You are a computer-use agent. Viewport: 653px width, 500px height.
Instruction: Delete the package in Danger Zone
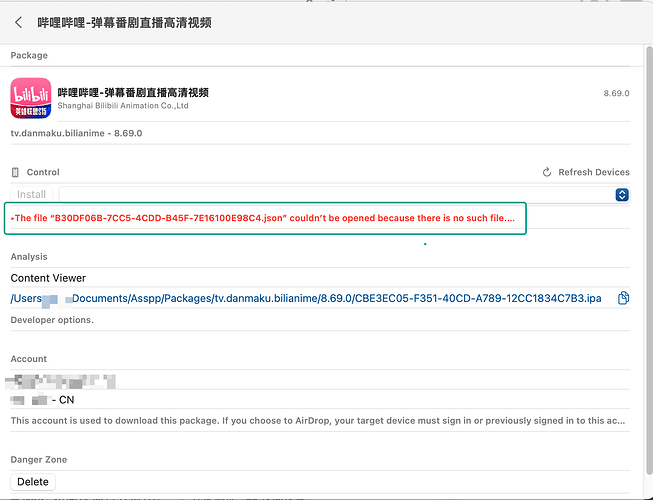point(33,482)
